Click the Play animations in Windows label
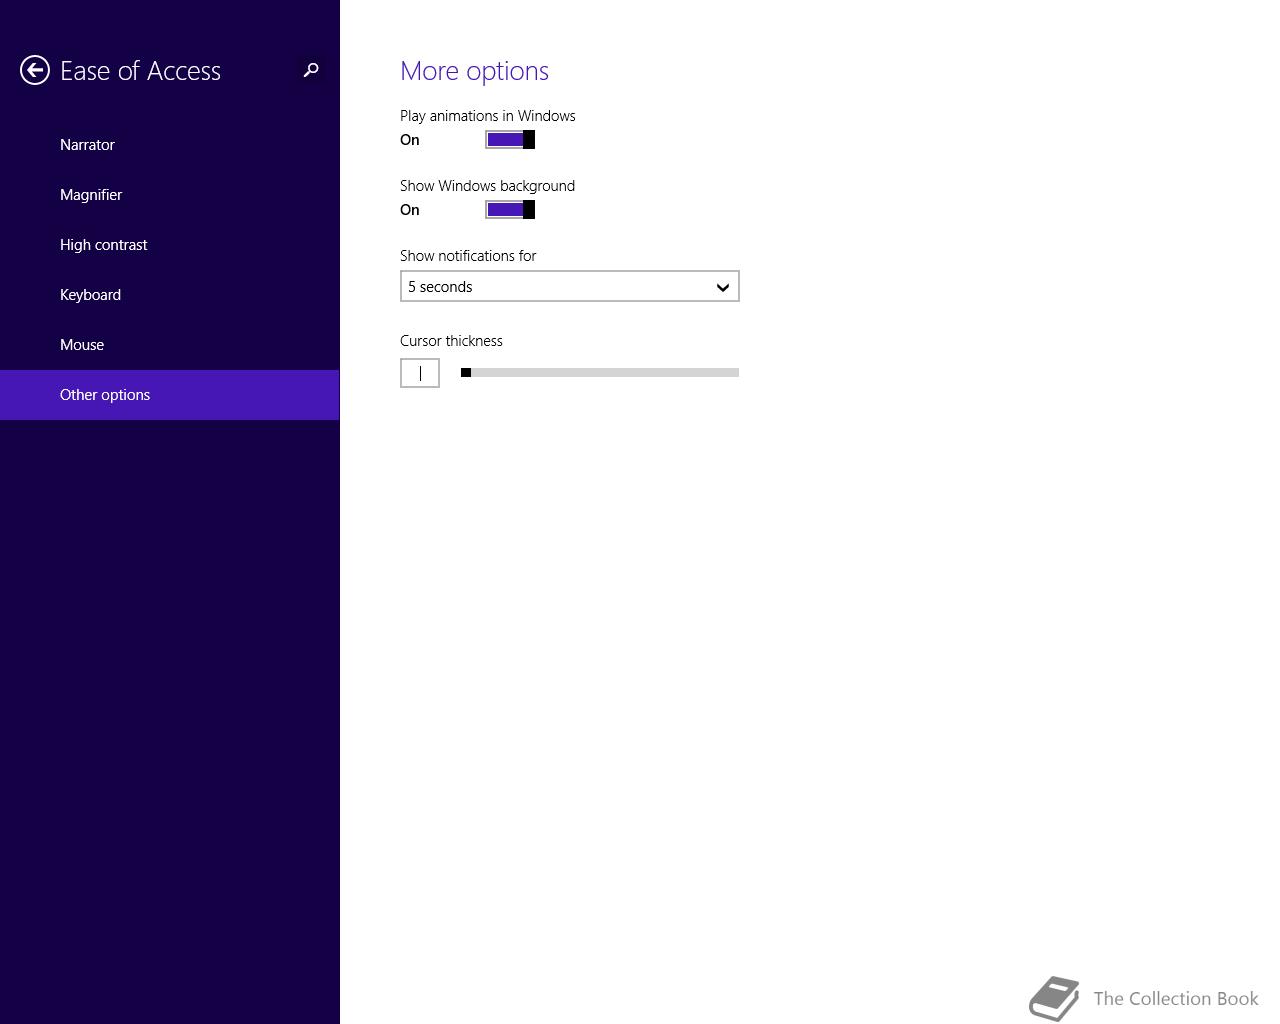This screenshot has height=1024, width=1280. 488,116
